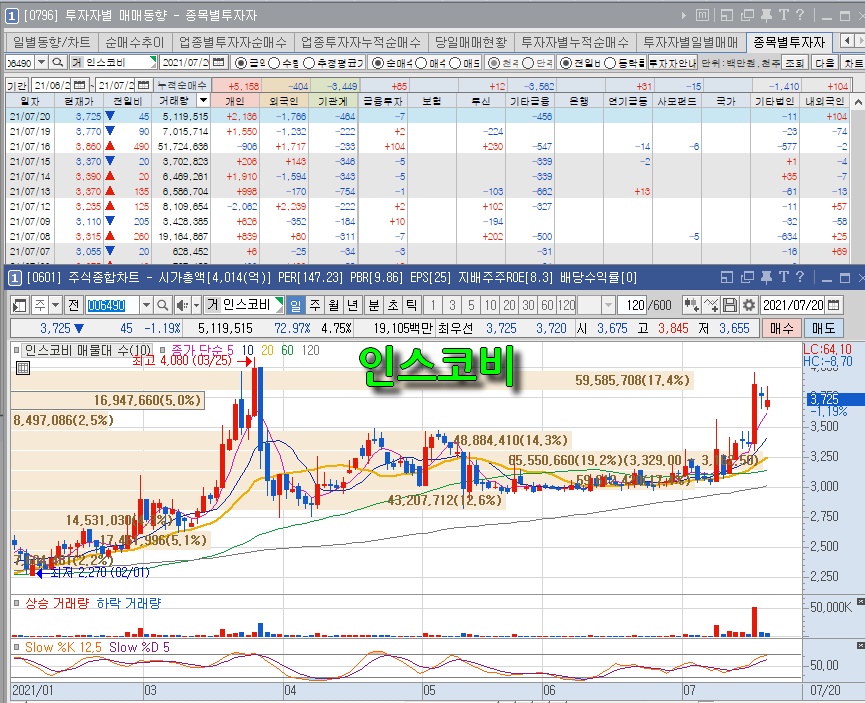Click the layout icon in window 0796 title bar
This screenshot has width=865, height=703.
coord(727,15)
